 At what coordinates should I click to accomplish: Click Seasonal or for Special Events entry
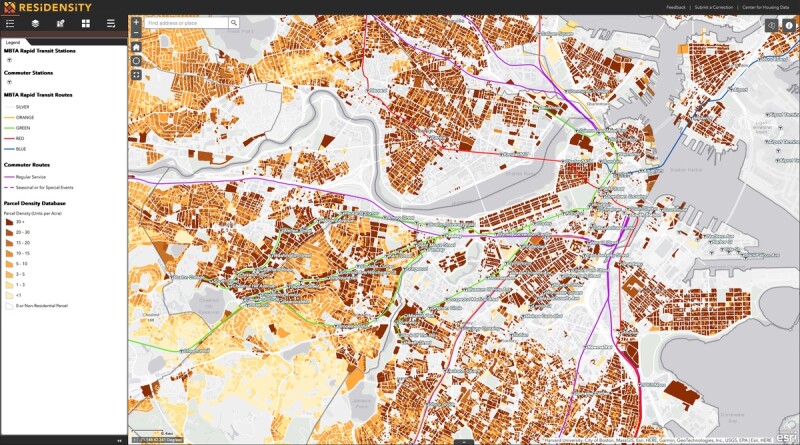pos(39,187)
